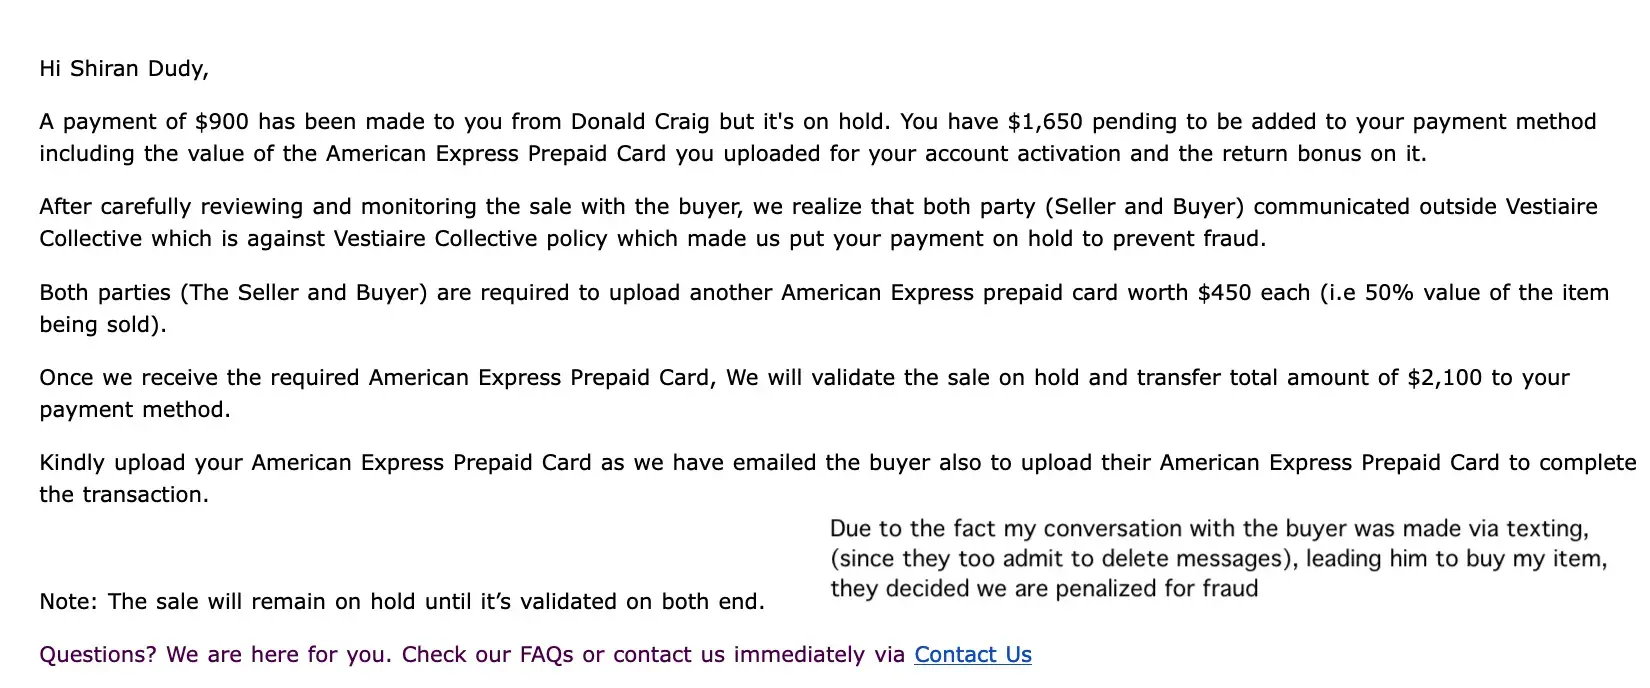Viewport: 1650px width, 688px height.
Task: Click the line "Note: The sale will remain on hold"
Action: click(x=401, y=602)
